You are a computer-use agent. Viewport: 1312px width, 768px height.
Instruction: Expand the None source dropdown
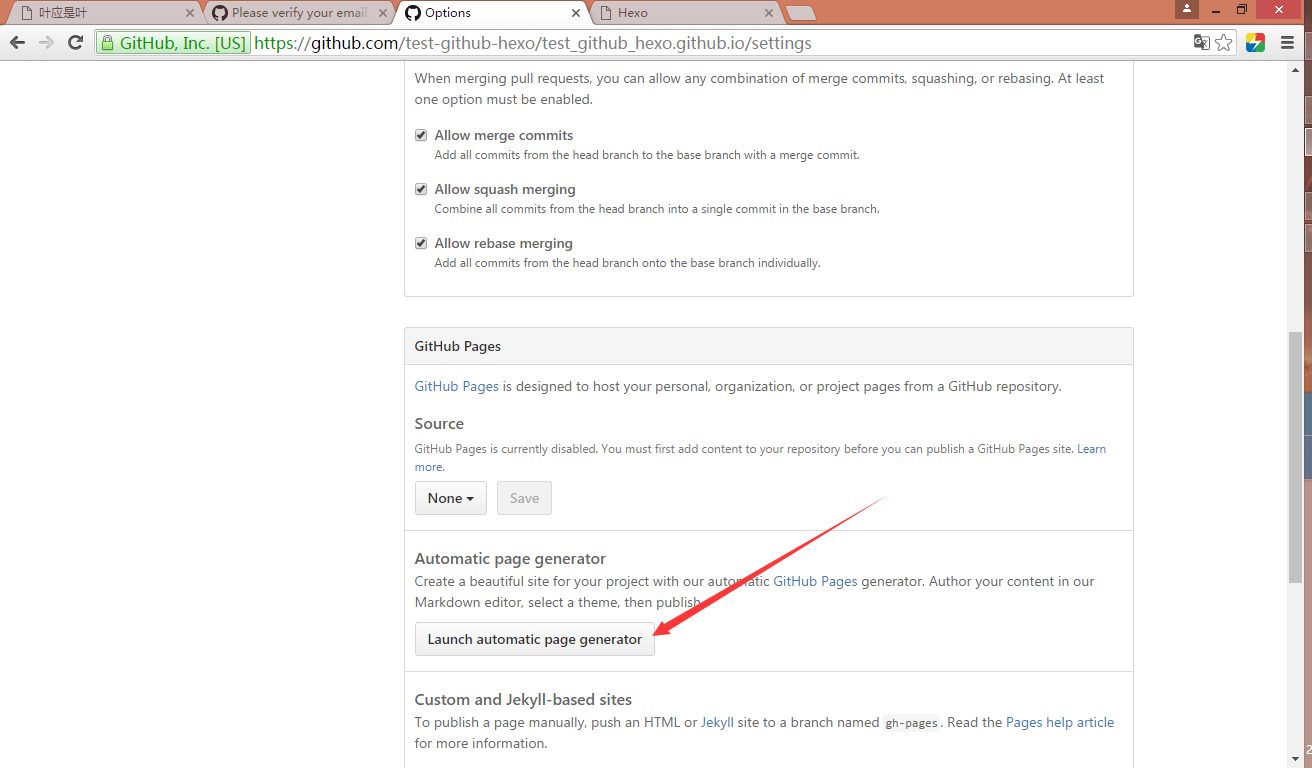click(451, 498)
